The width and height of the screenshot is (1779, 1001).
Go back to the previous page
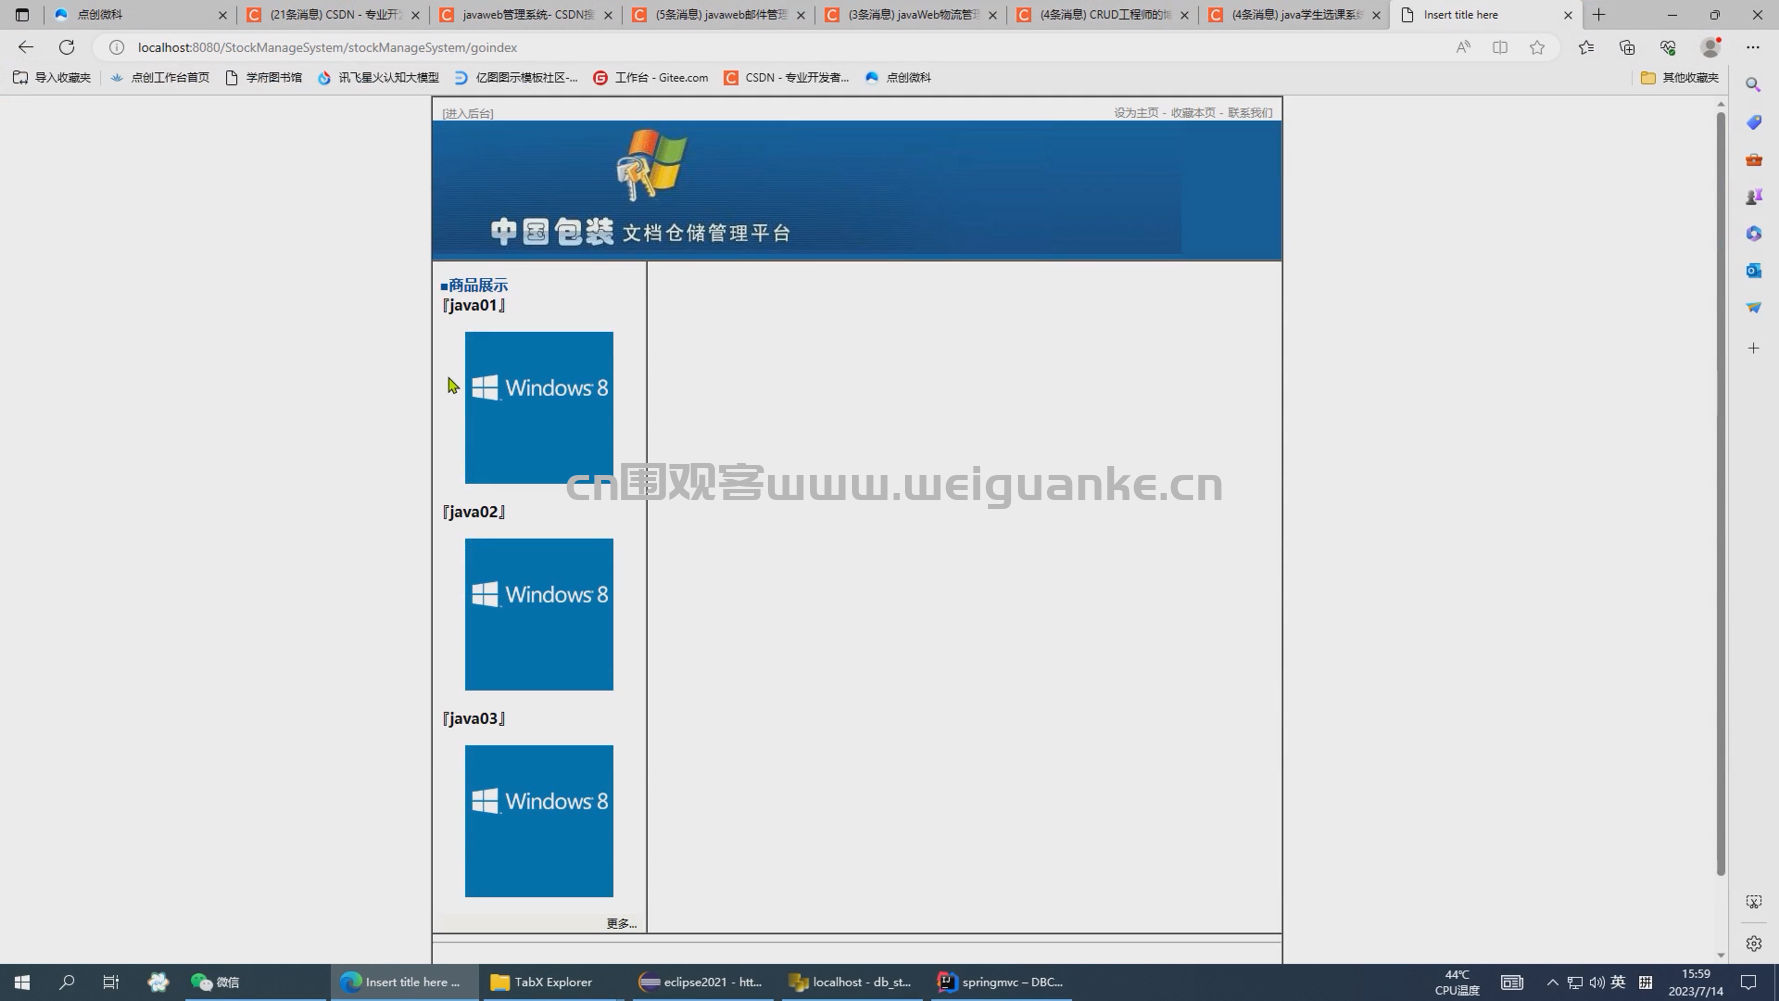coord(26,47)
